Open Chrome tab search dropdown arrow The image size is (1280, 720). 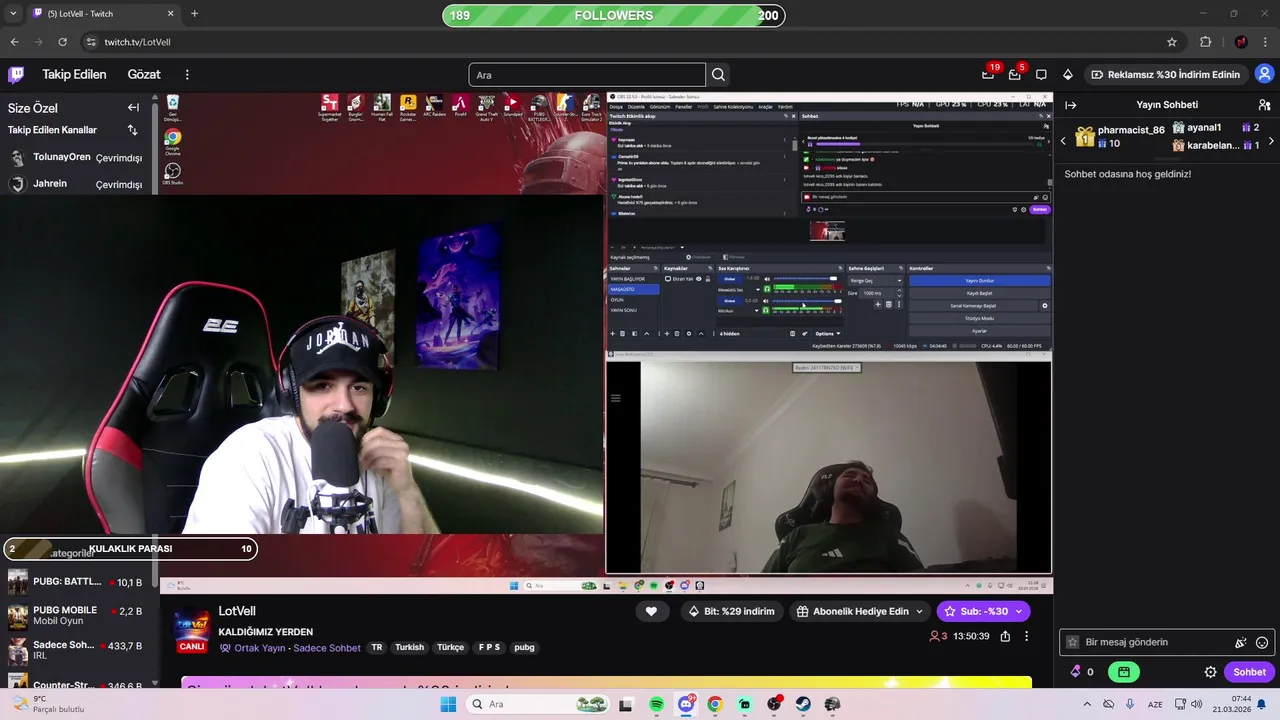point(13,13)
